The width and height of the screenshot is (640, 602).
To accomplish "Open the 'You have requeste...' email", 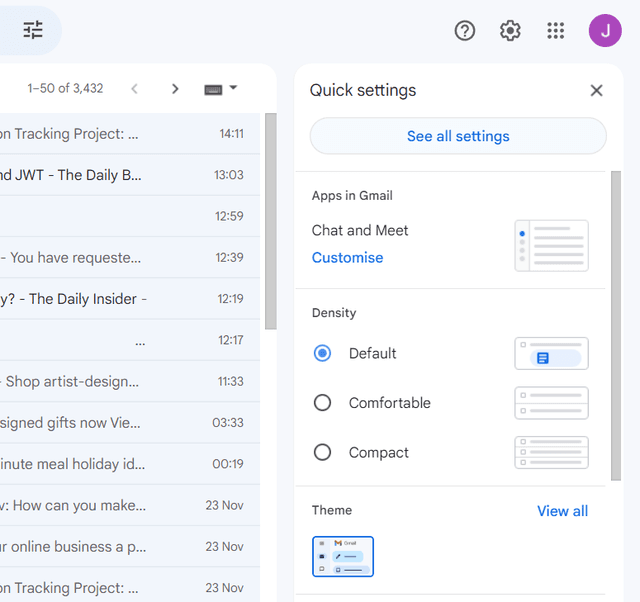I will tap(130, 258).
